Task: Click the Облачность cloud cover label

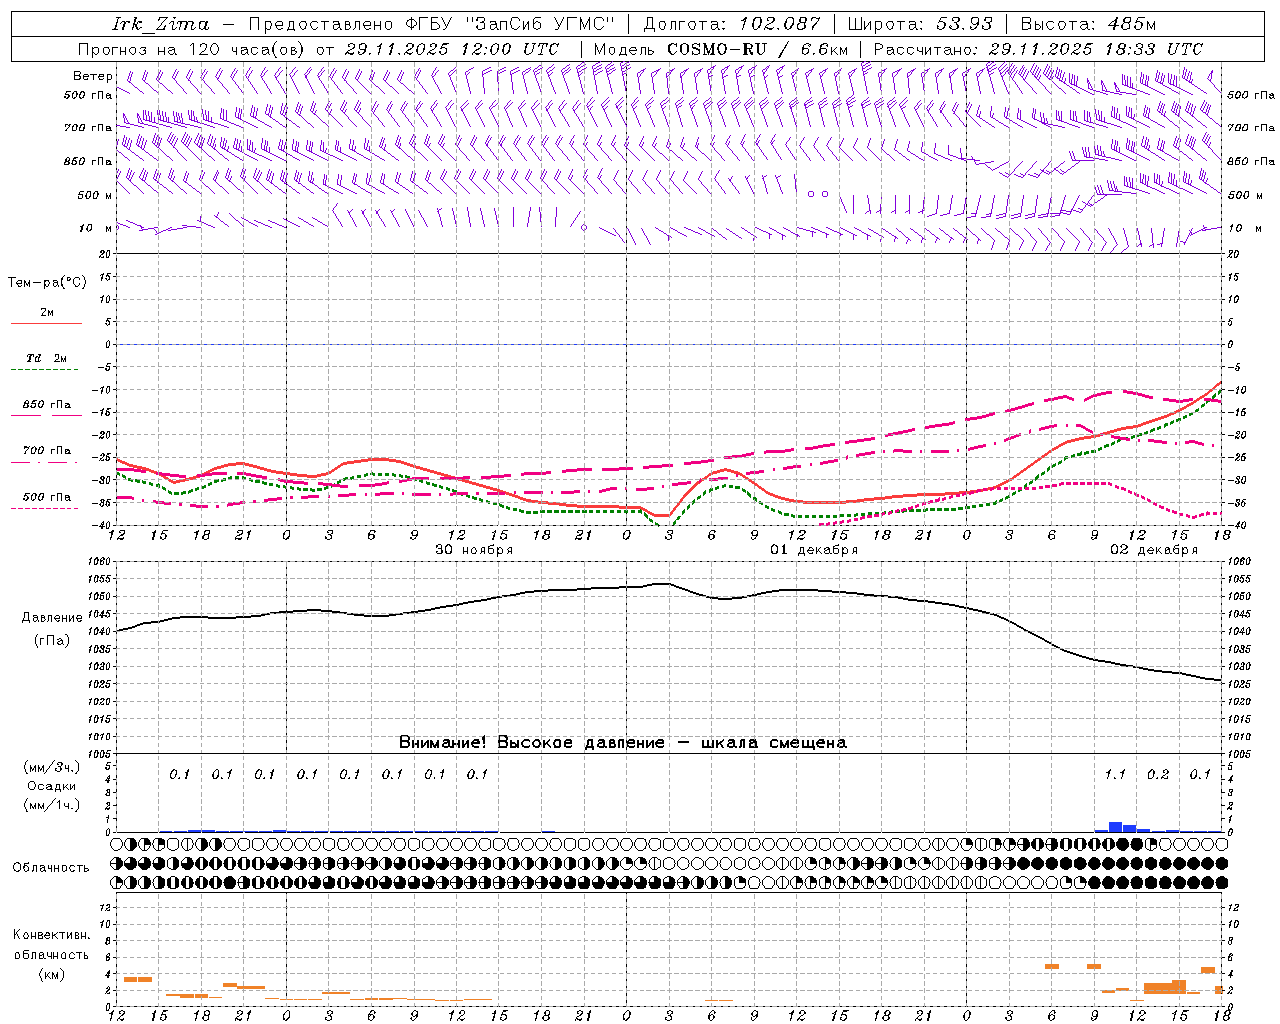Action: click(51, 867)
